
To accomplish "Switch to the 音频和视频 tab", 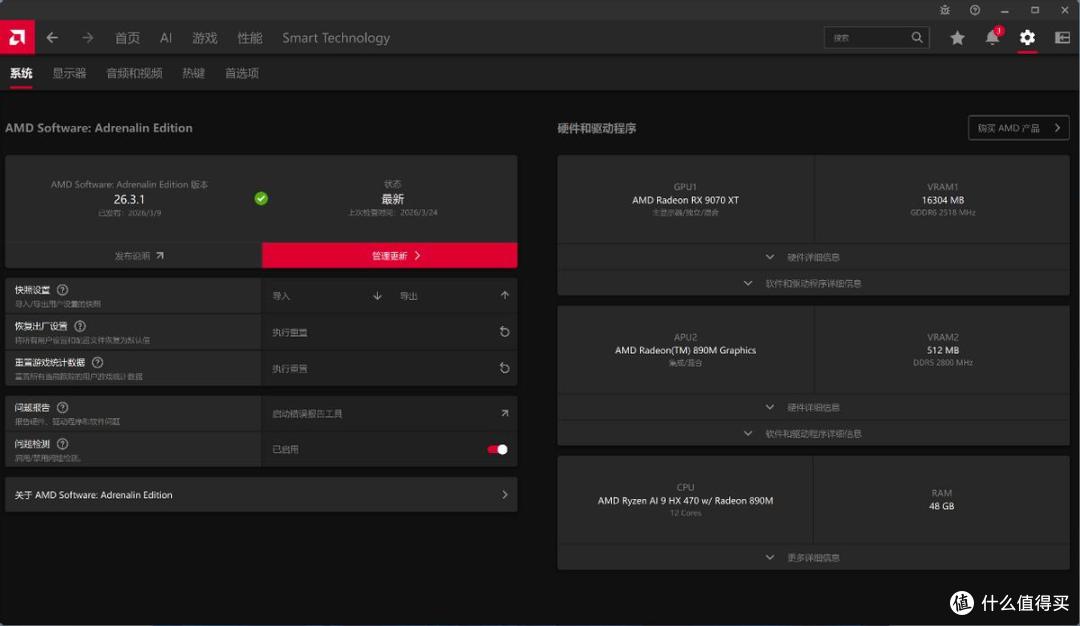I will click(x=134, y=73).
